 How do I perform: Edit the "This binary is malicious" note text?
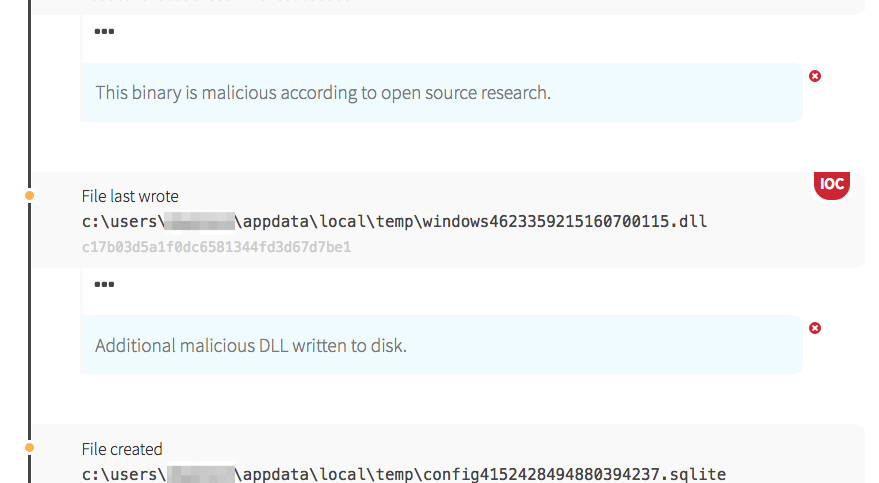[323, 93]
